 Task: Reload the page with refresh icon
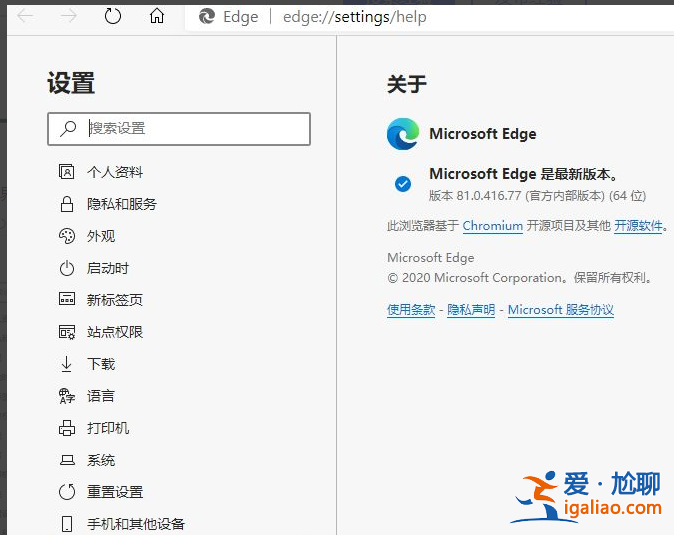[x=113, y=16]
